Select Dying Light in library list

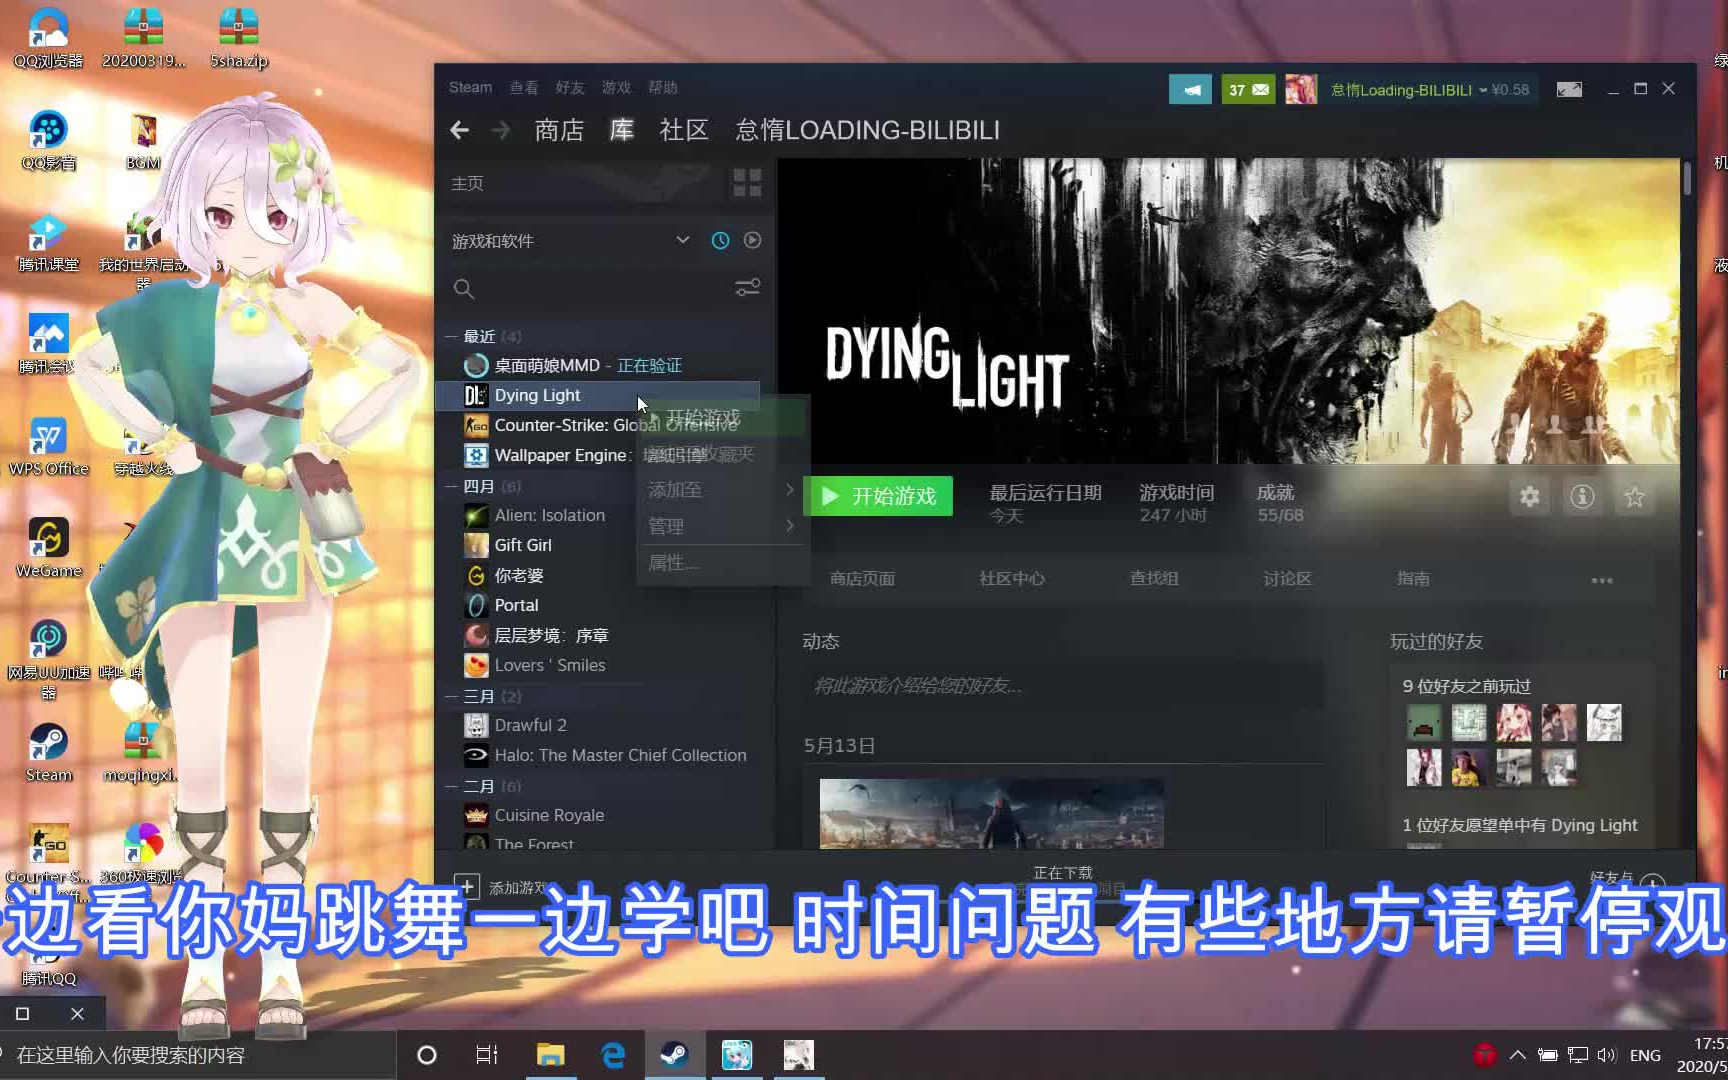[x=598, y=396]
